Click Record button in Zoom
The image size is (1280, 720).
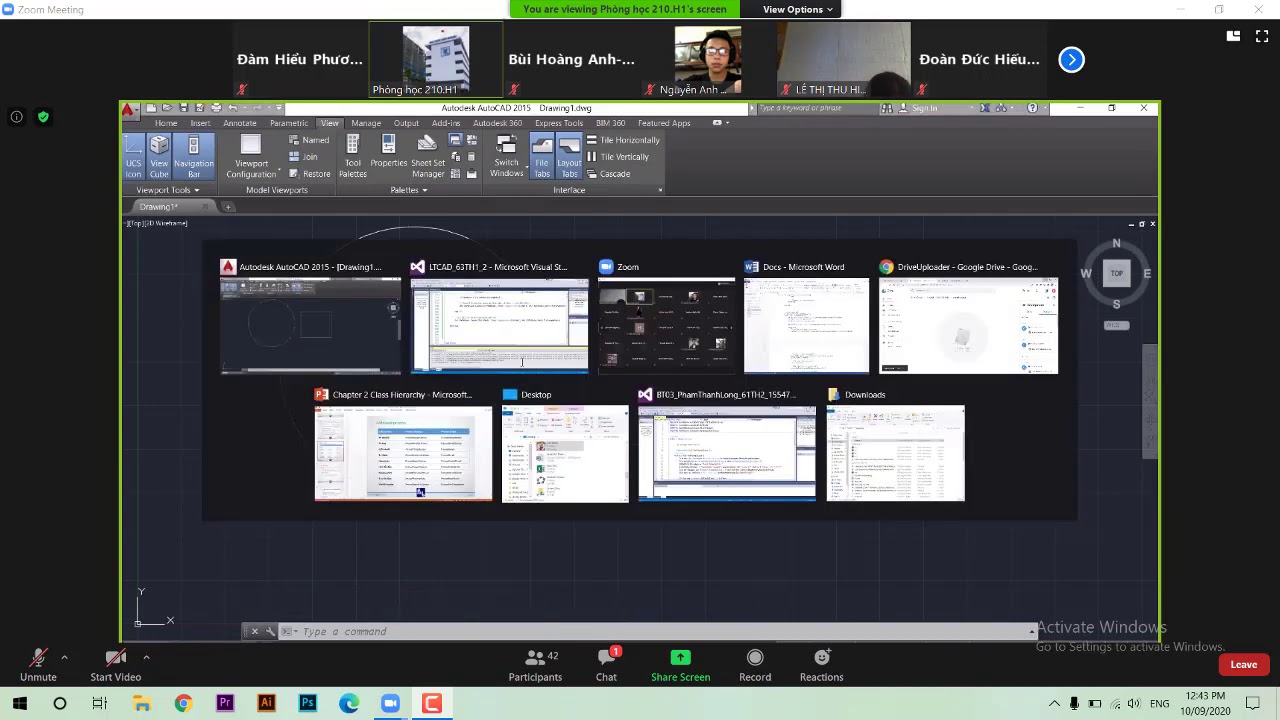tap(755, 665)
